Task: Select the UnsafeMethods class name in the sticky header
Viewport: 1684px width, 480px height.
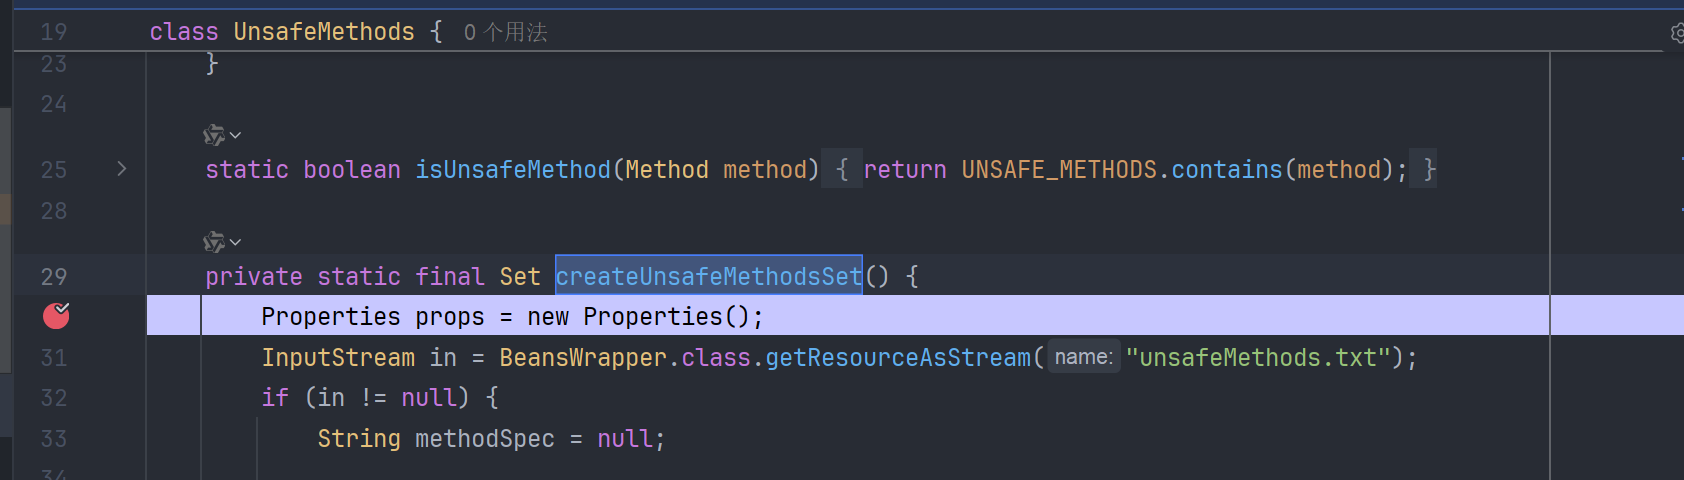Action: tap(324, 32)
